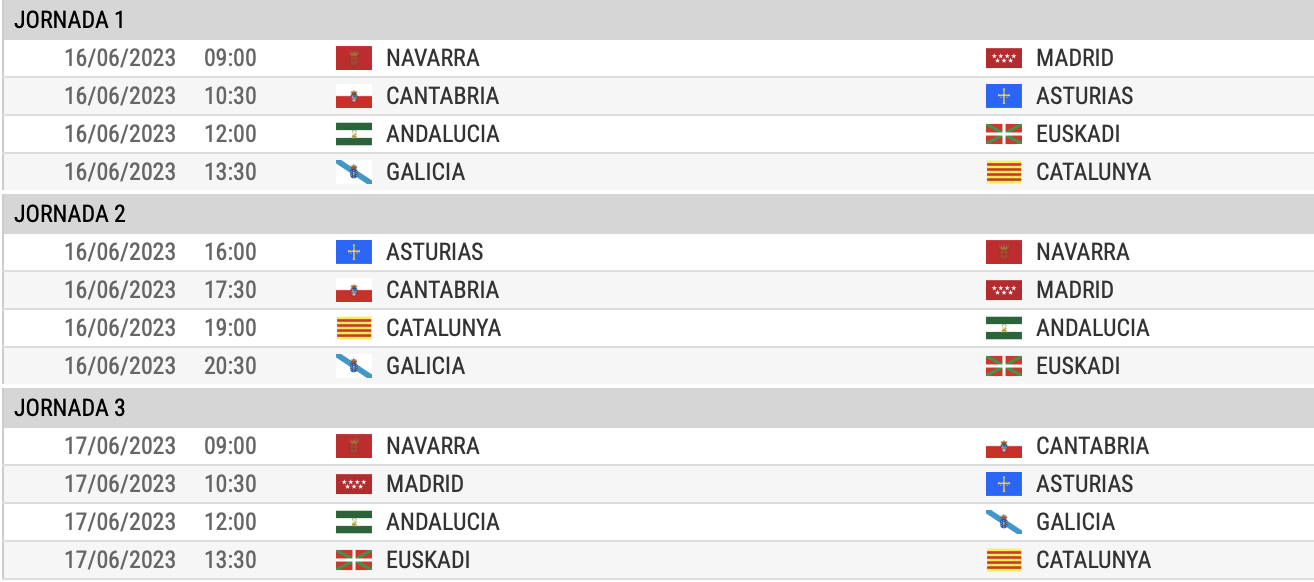Open ANDALUCIA home team in Jornada 1
The image size is (1314, 582).
(x=443, y=134)
